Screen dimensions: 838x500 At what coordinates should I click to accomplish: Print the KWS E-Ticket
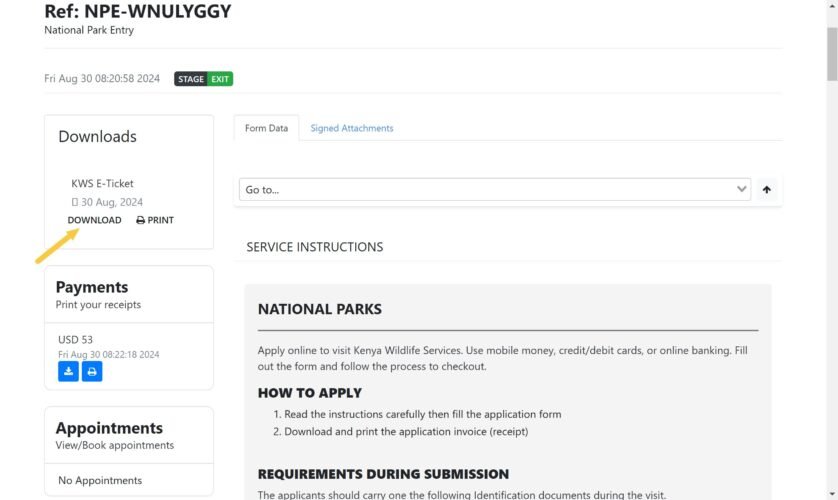pos(155,220)
